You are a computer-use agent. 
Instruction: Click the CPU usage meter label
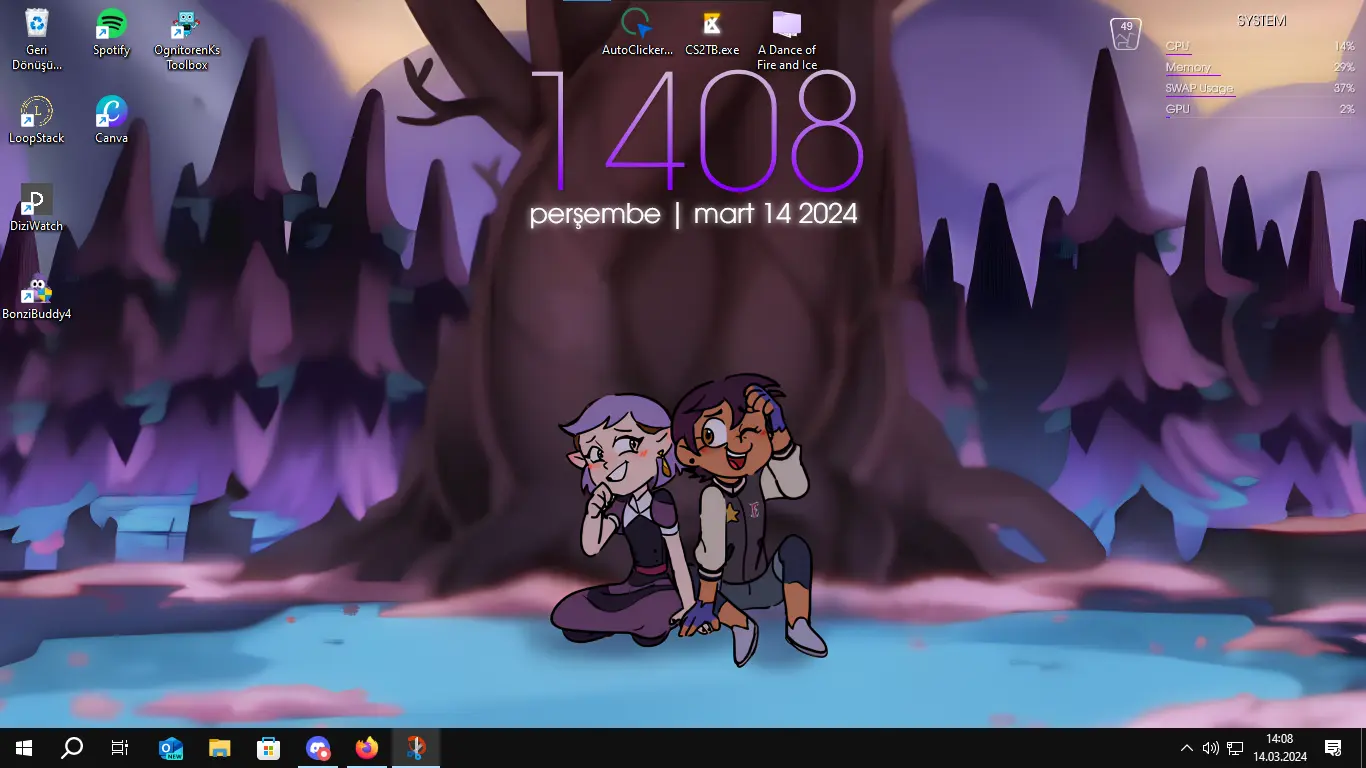click(1177, 46)
